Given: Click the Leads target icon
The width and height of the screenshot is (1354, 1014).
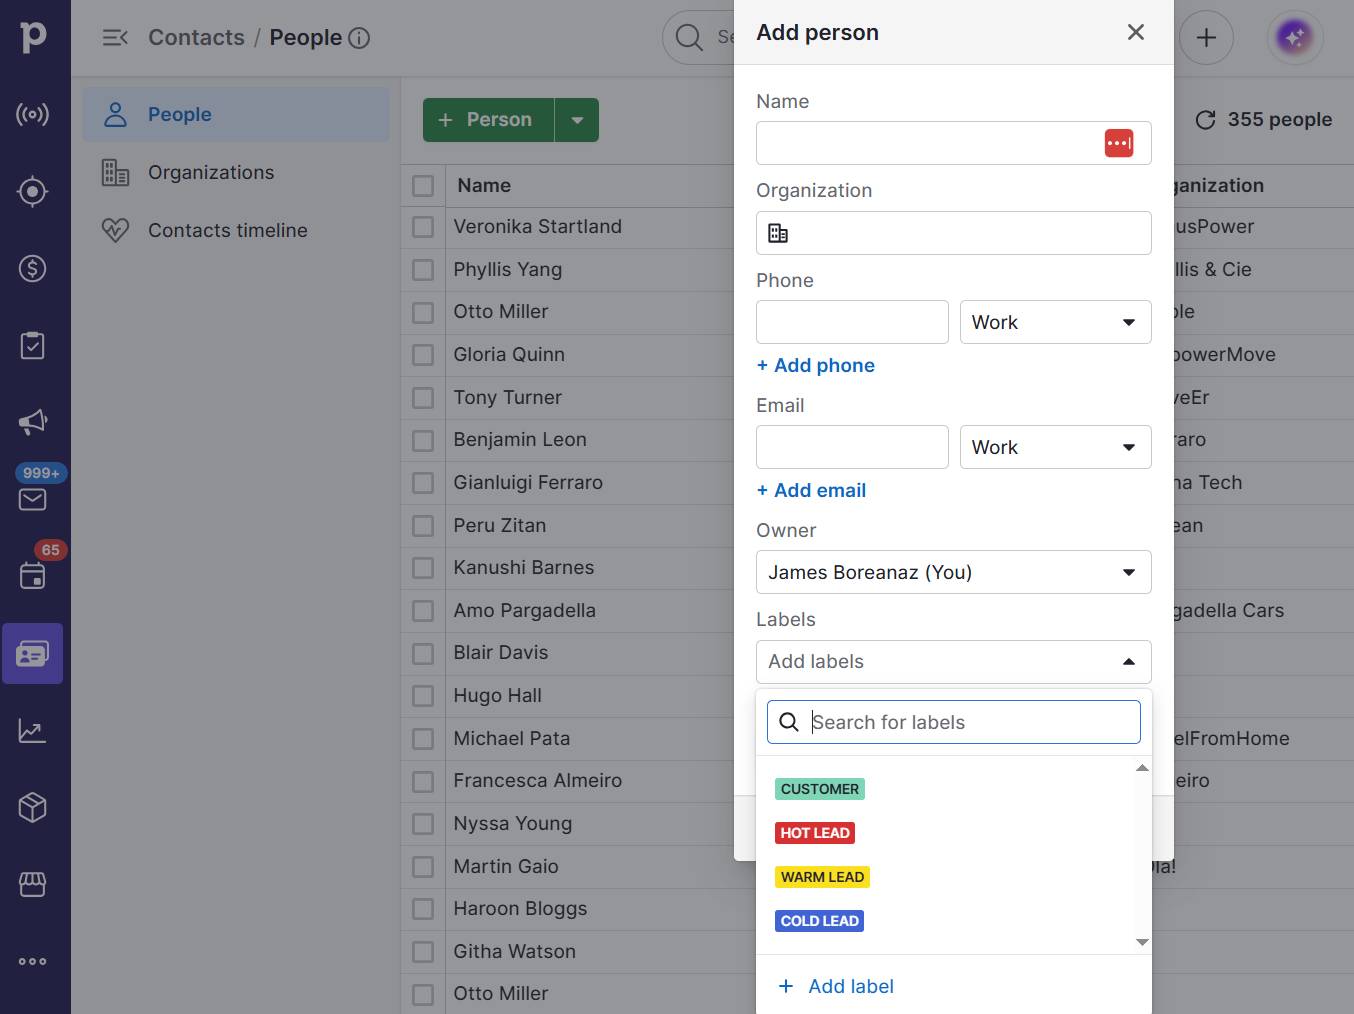Looking at the screenshot, I should (x=32, y=191).
